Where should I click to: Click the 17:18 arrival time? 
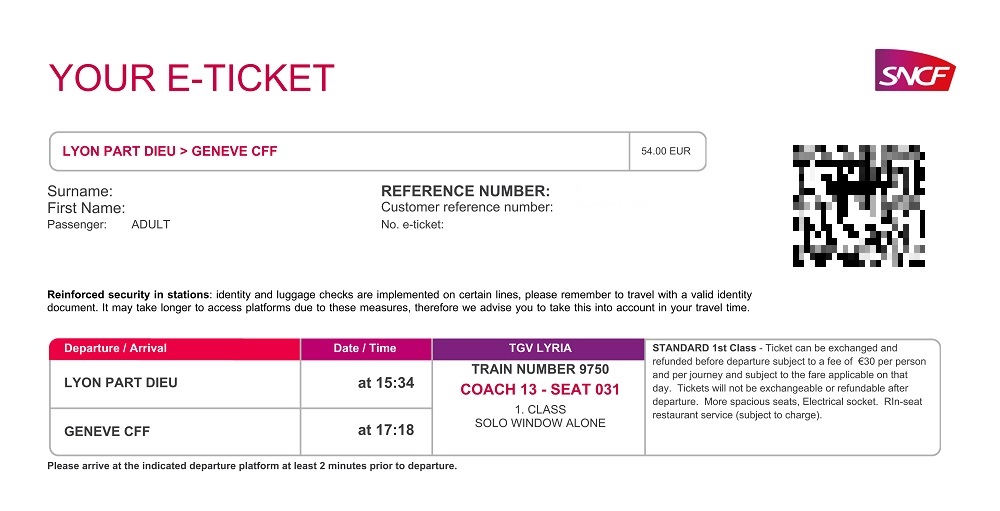[386, 431]
